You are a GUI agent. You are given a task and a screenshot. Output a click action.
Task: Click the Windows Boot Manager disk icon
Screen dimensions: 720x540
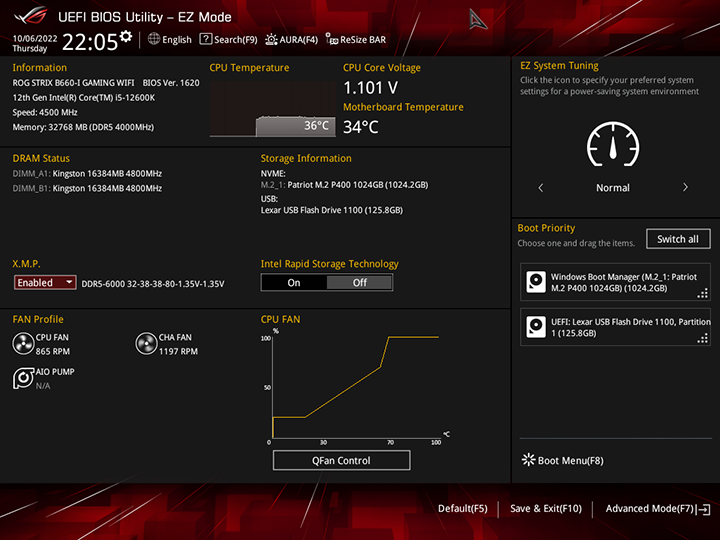pos(536,282)
